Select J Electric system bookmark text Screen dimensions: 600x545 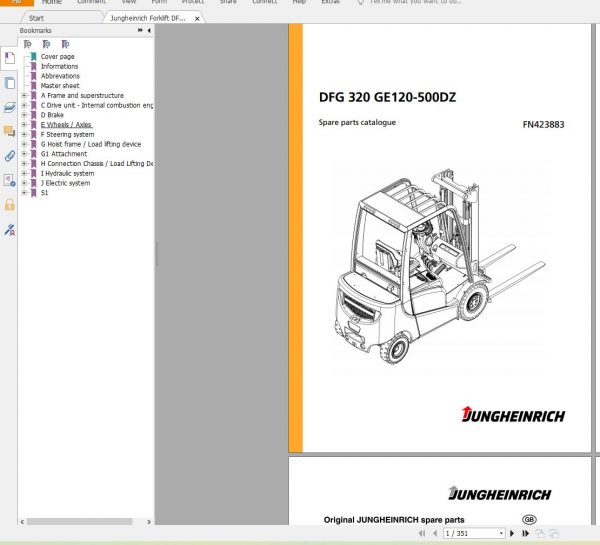coord(65,183)
